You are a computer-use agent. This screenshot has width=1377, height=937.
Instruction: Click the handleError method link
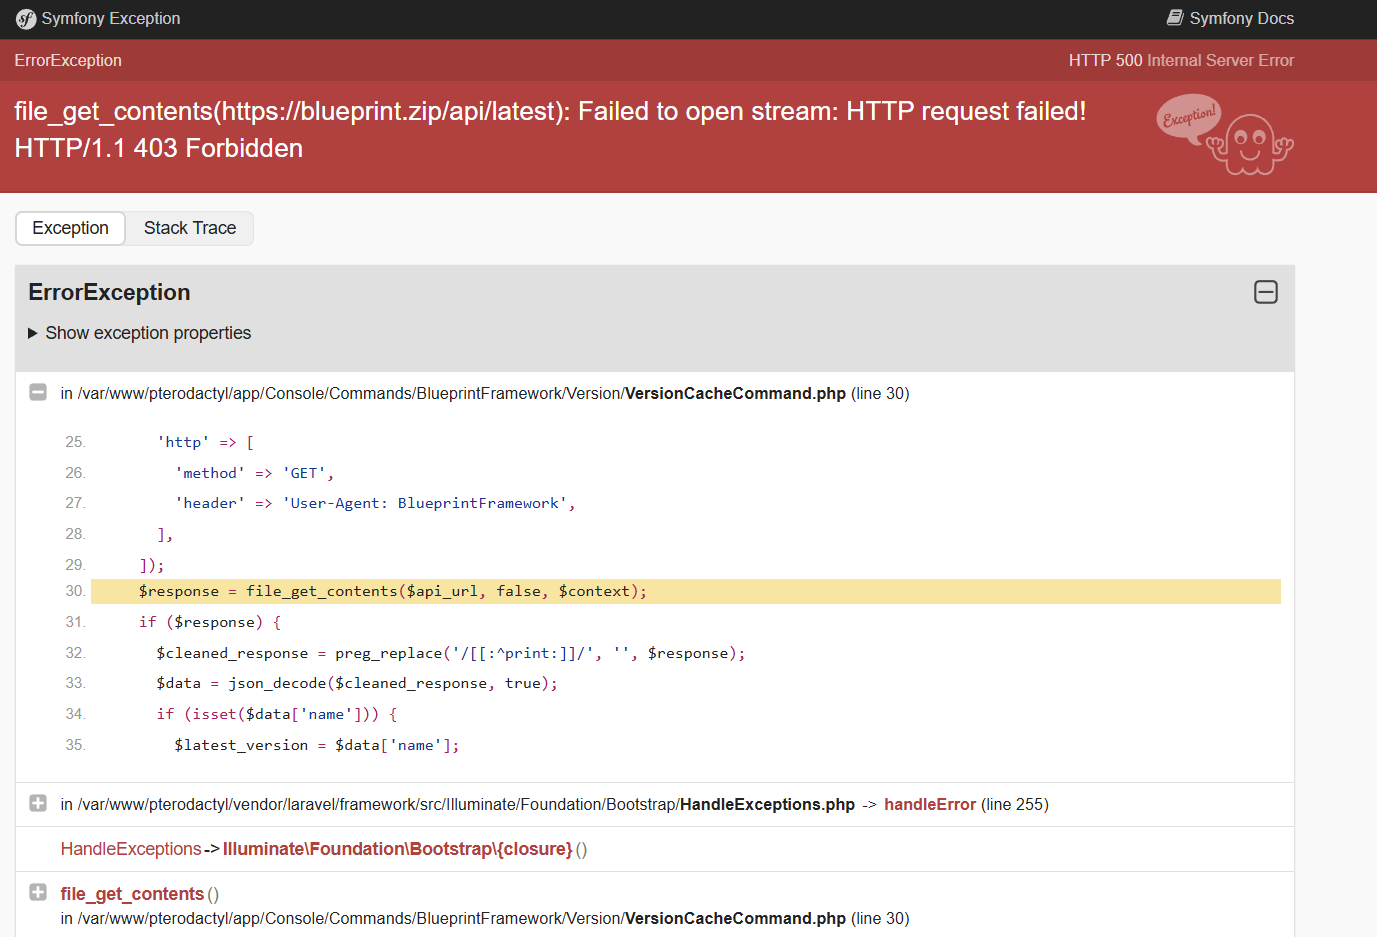pos(929,804)
